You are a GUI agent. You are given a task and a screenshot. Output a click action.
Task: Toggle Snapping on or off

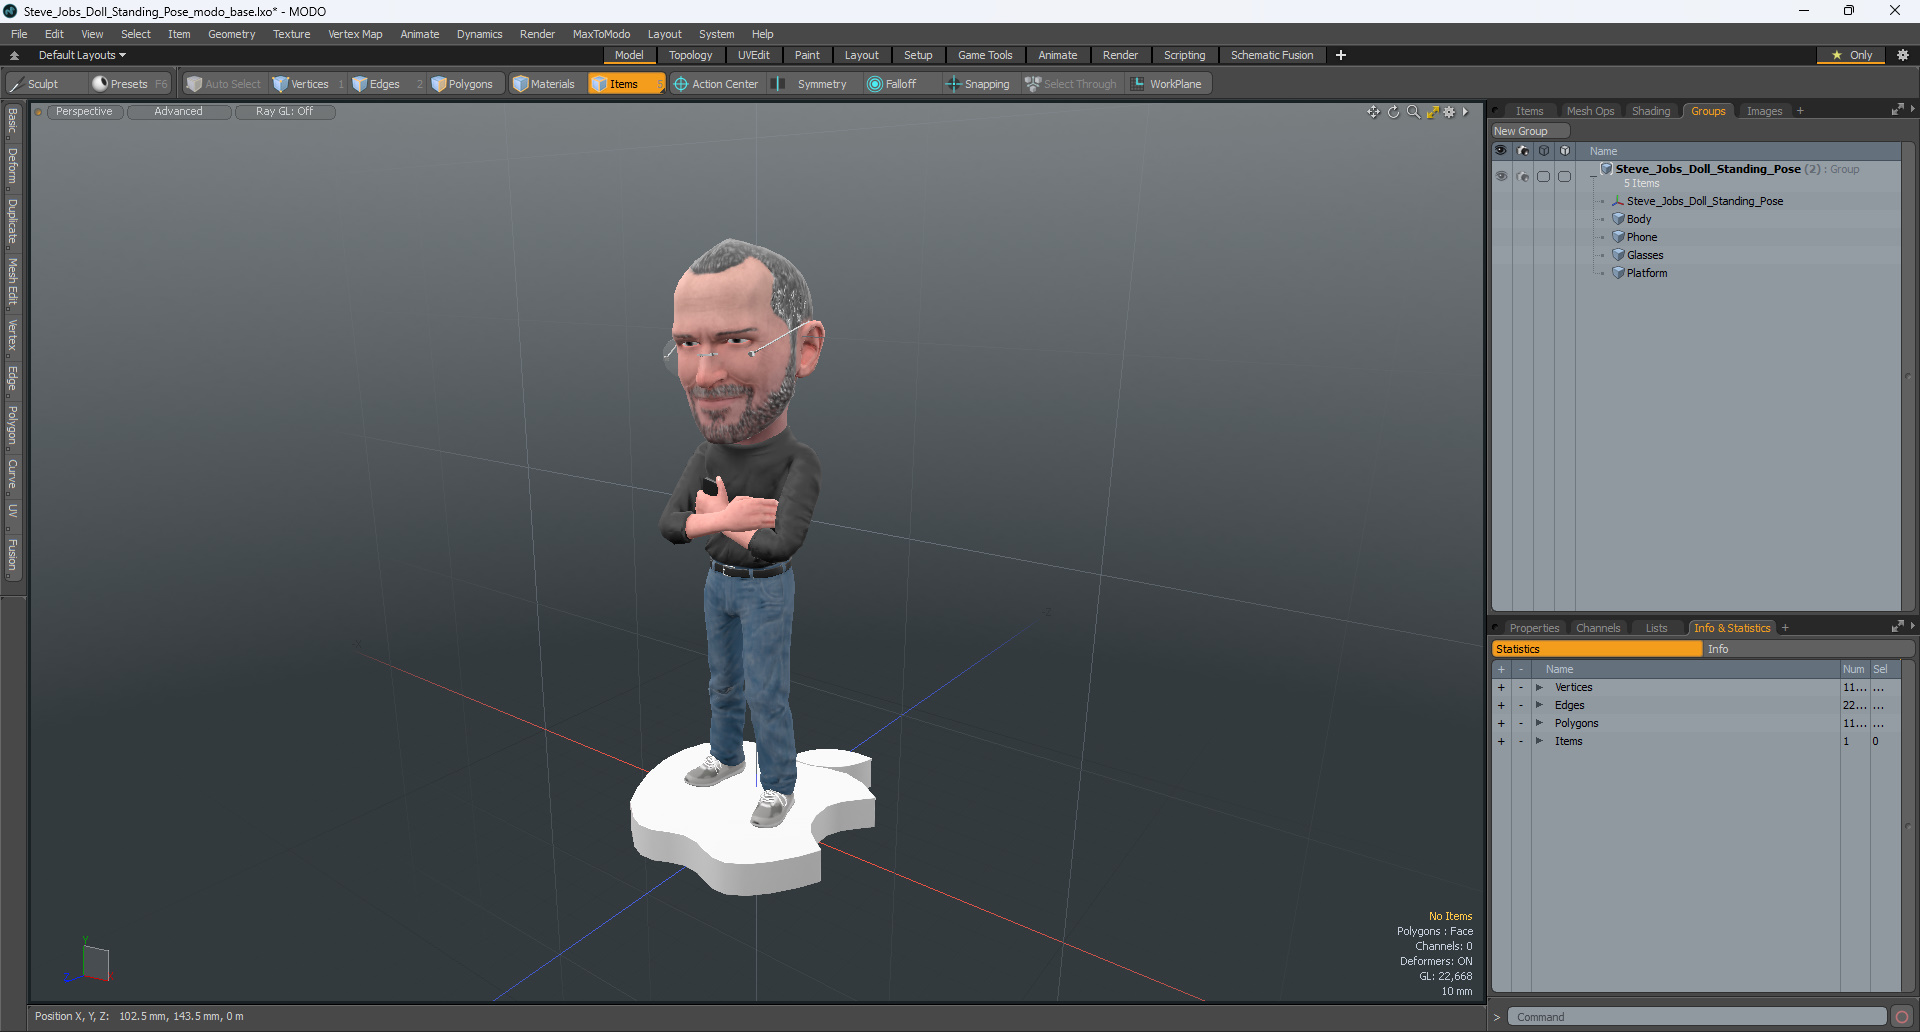coord(978,84)
